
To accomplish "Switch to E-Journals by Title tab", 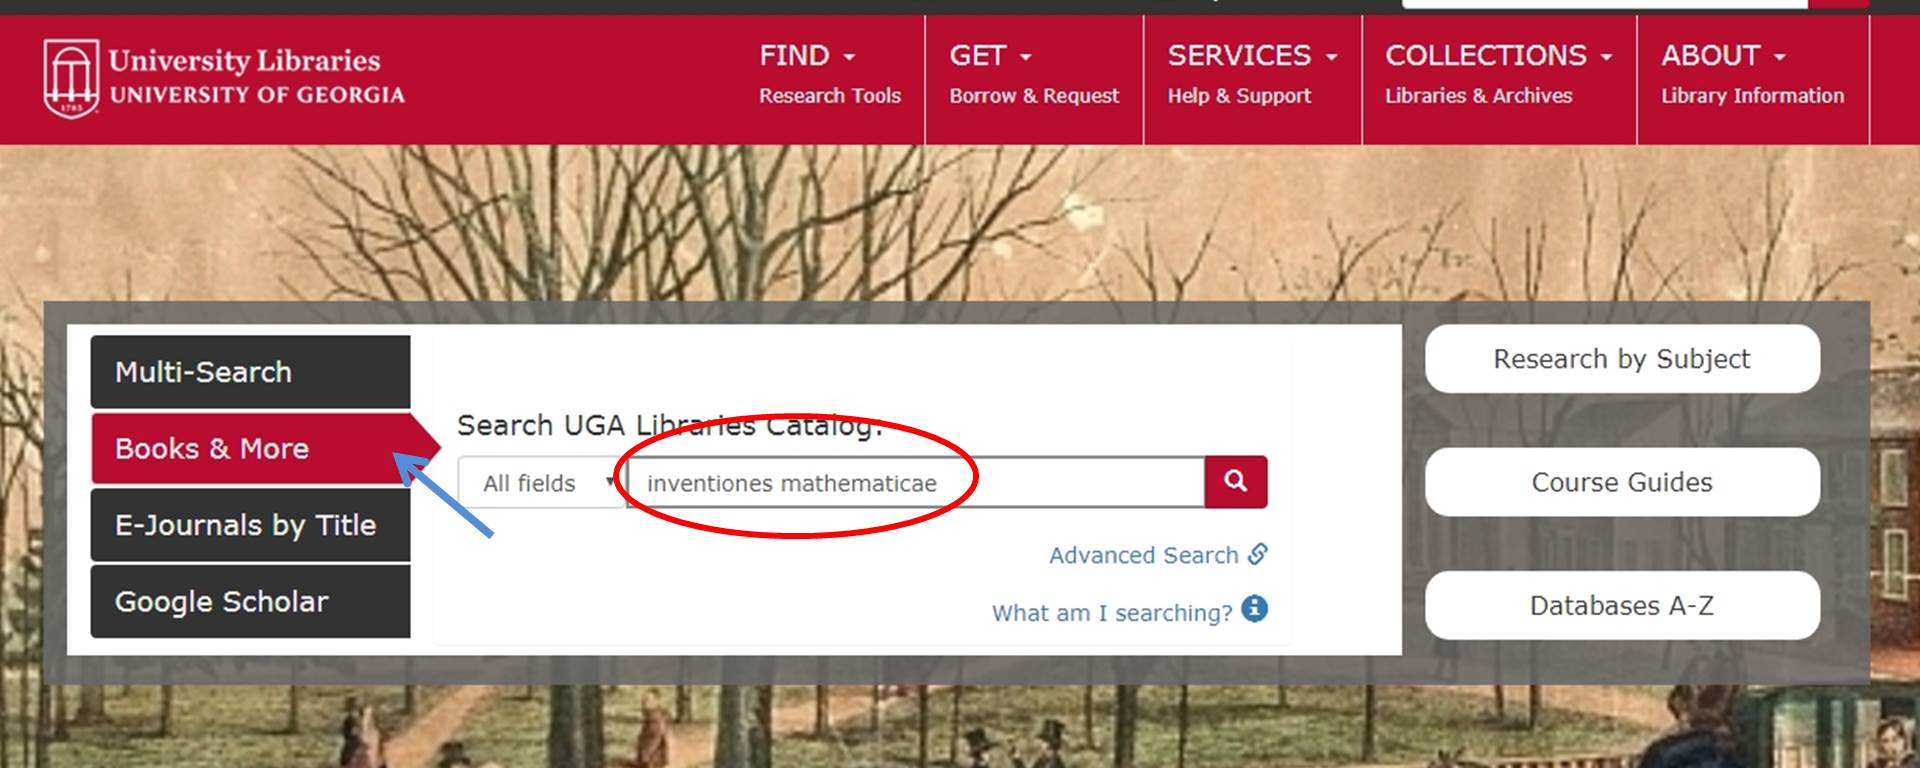I will (250, 525).
